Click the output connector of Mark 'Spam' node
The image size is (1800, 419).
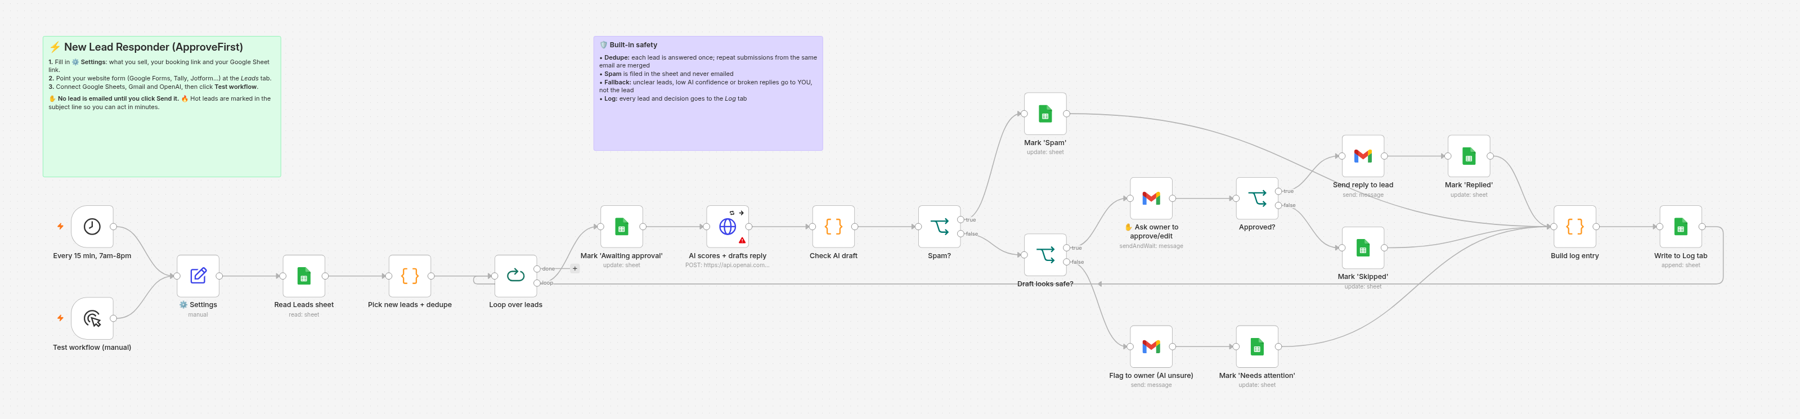pyautogui.click(x=1067, y=113)
